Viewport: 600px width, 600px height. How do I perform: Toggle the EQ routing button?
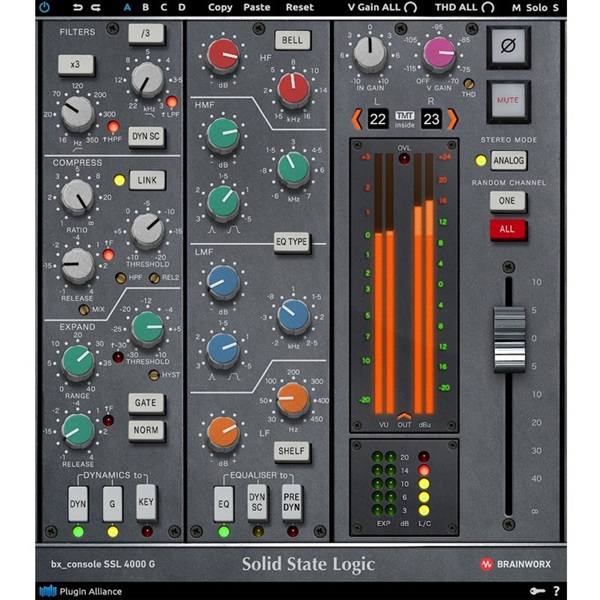pos(224,504)
